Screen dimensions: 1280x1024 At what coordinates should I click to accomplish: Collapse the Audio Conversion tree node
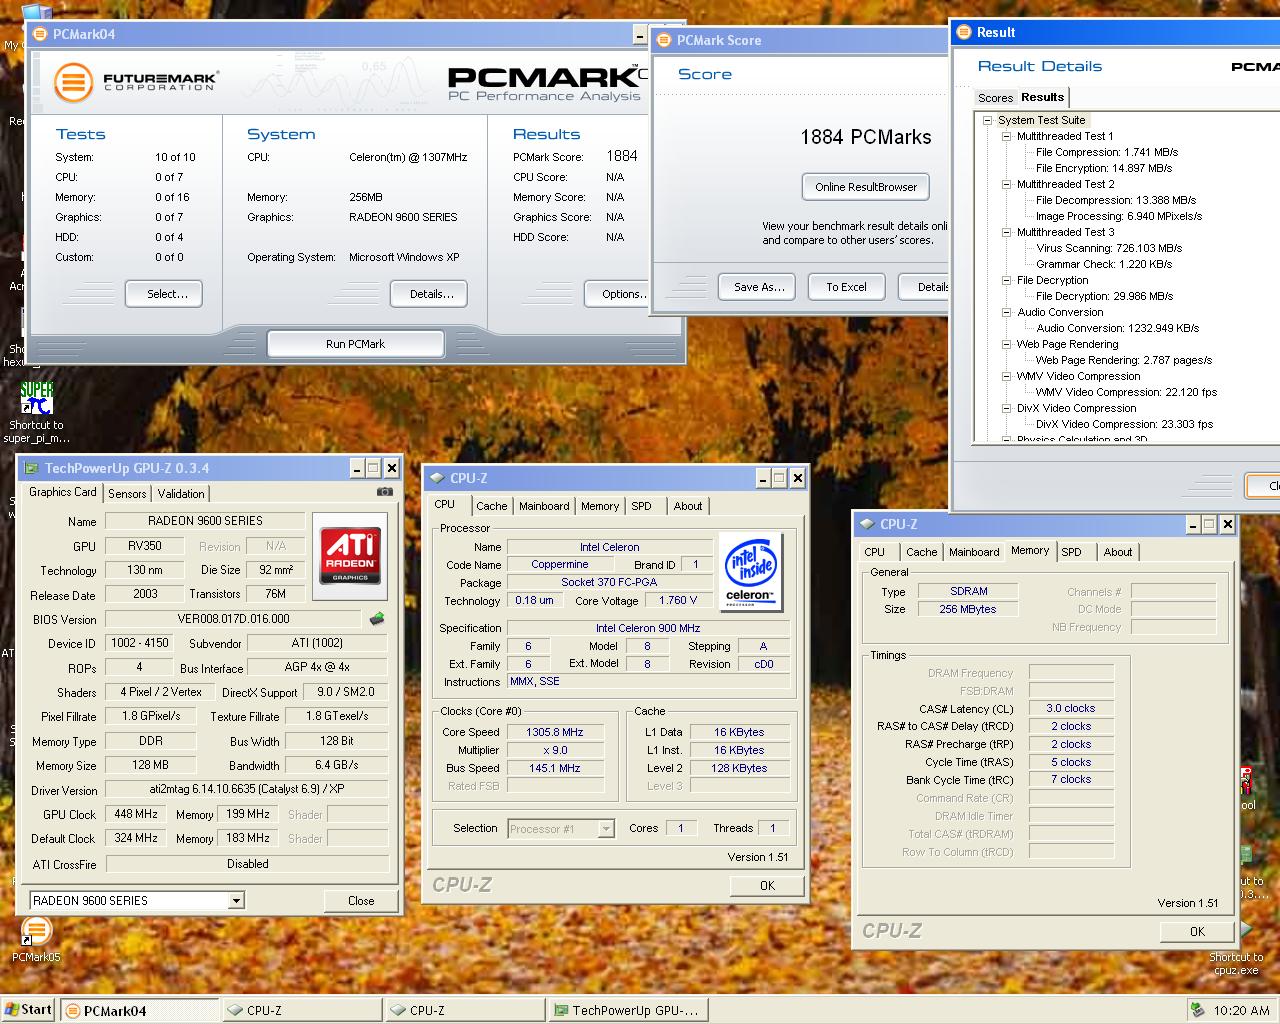(x=1007, y=312)
